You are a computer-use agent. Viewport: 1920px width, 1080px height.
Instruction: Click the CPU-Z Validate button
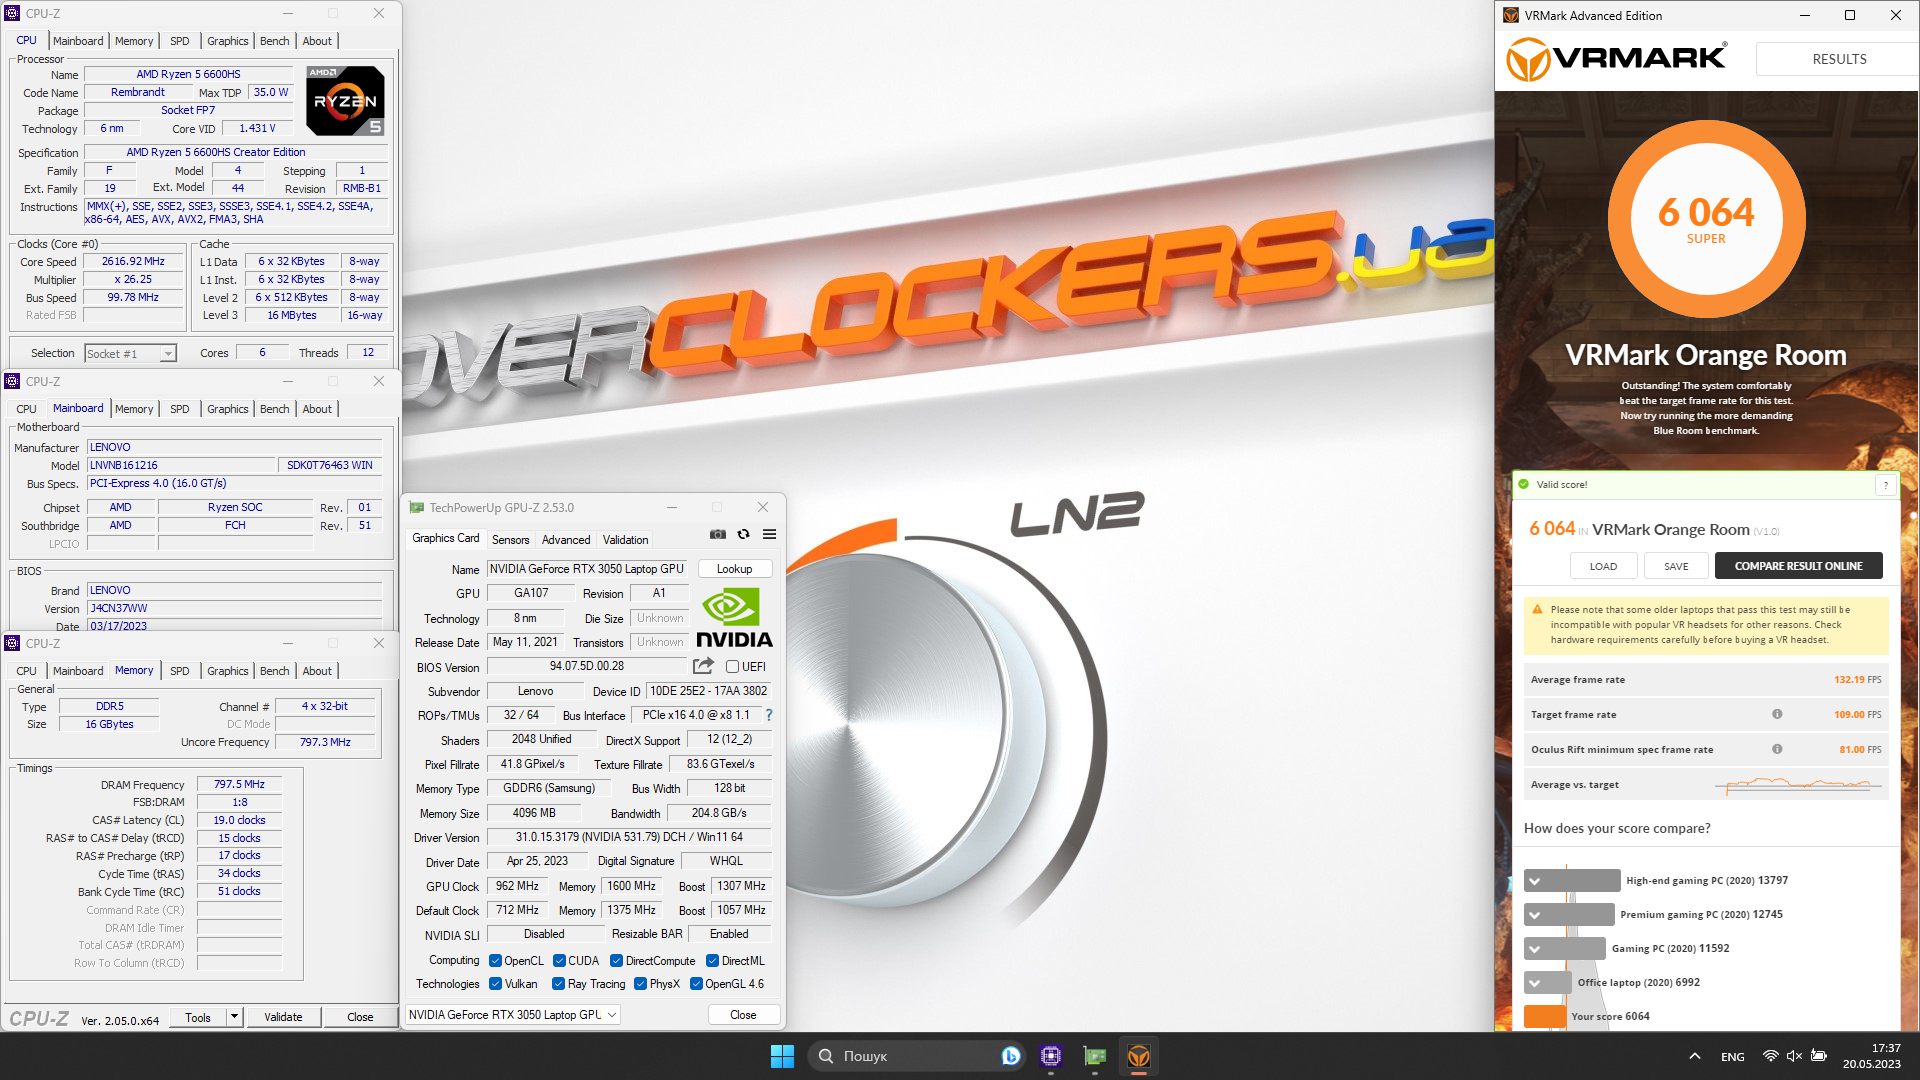point(283,1017)
